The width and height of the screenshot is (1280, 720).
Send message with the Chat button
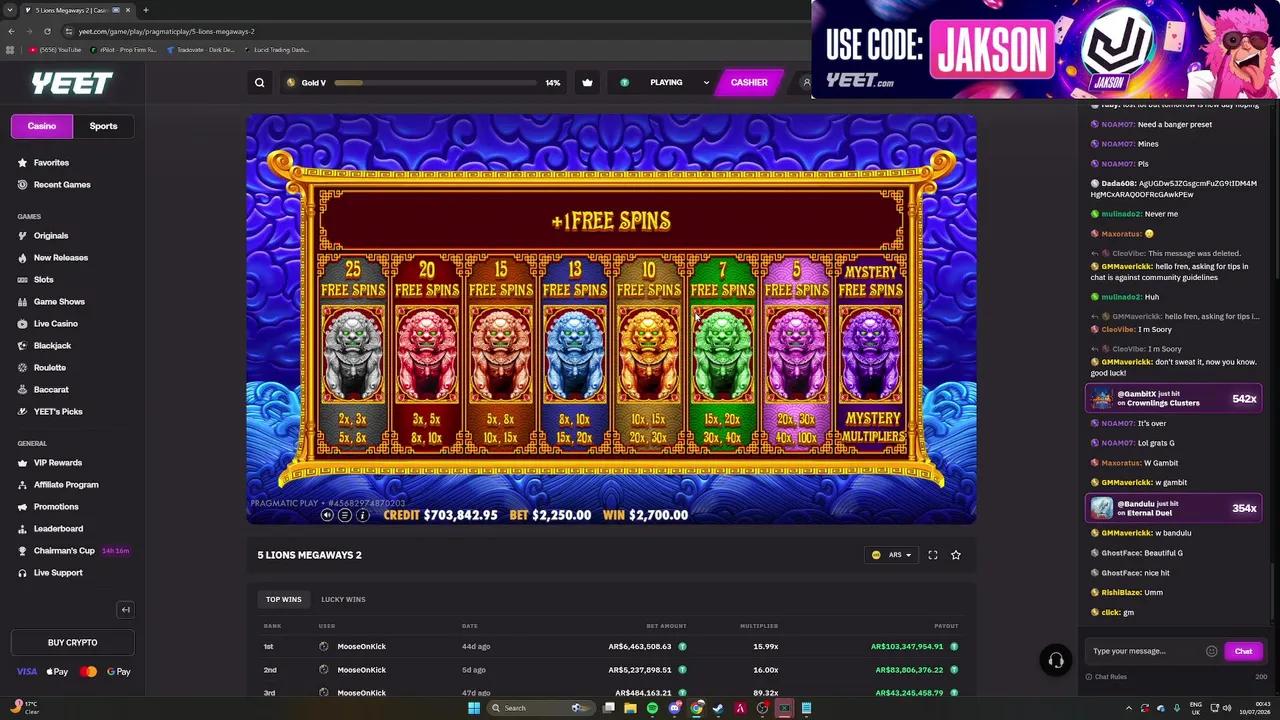point(1243,651)
